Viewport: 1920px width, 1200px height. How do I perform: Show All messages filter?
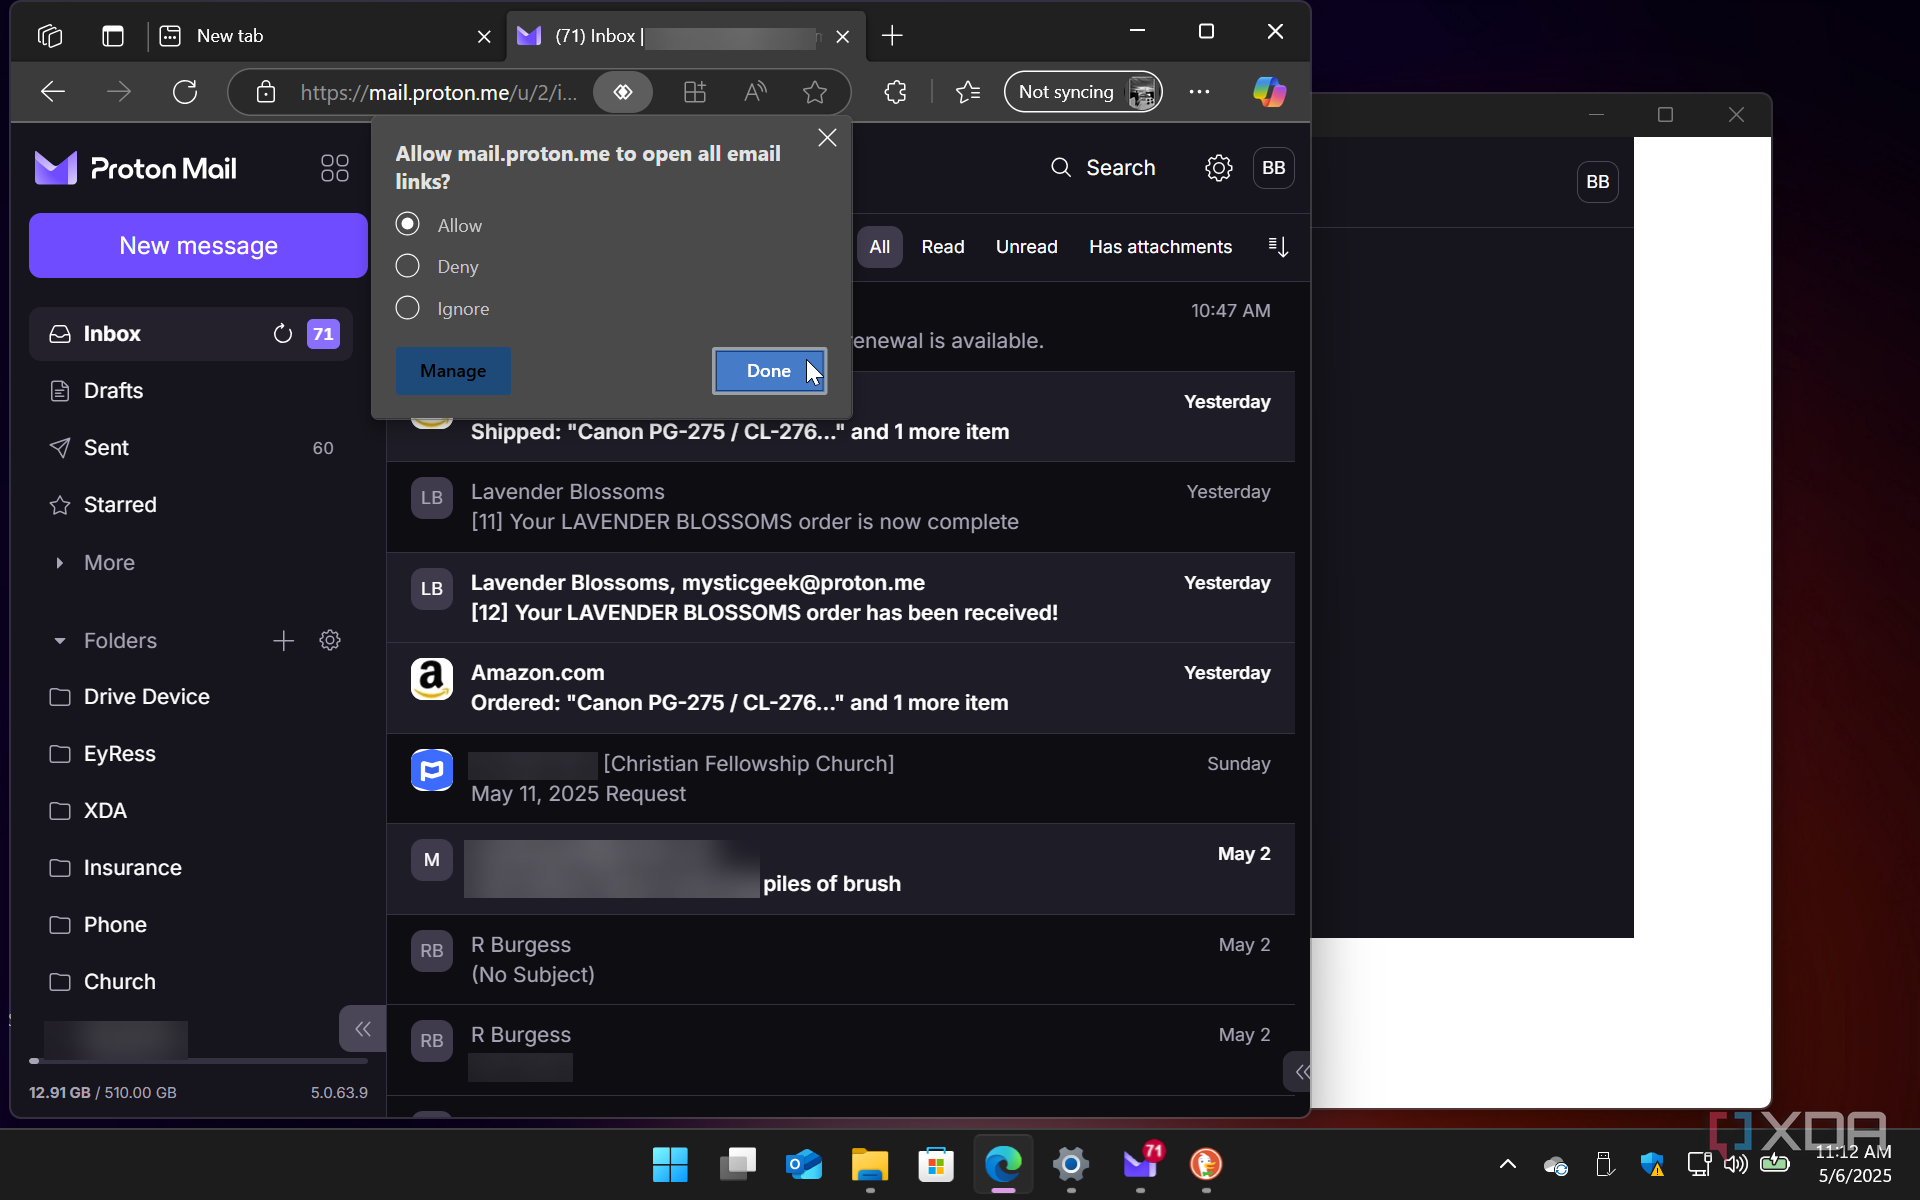[x=879, y=247]
